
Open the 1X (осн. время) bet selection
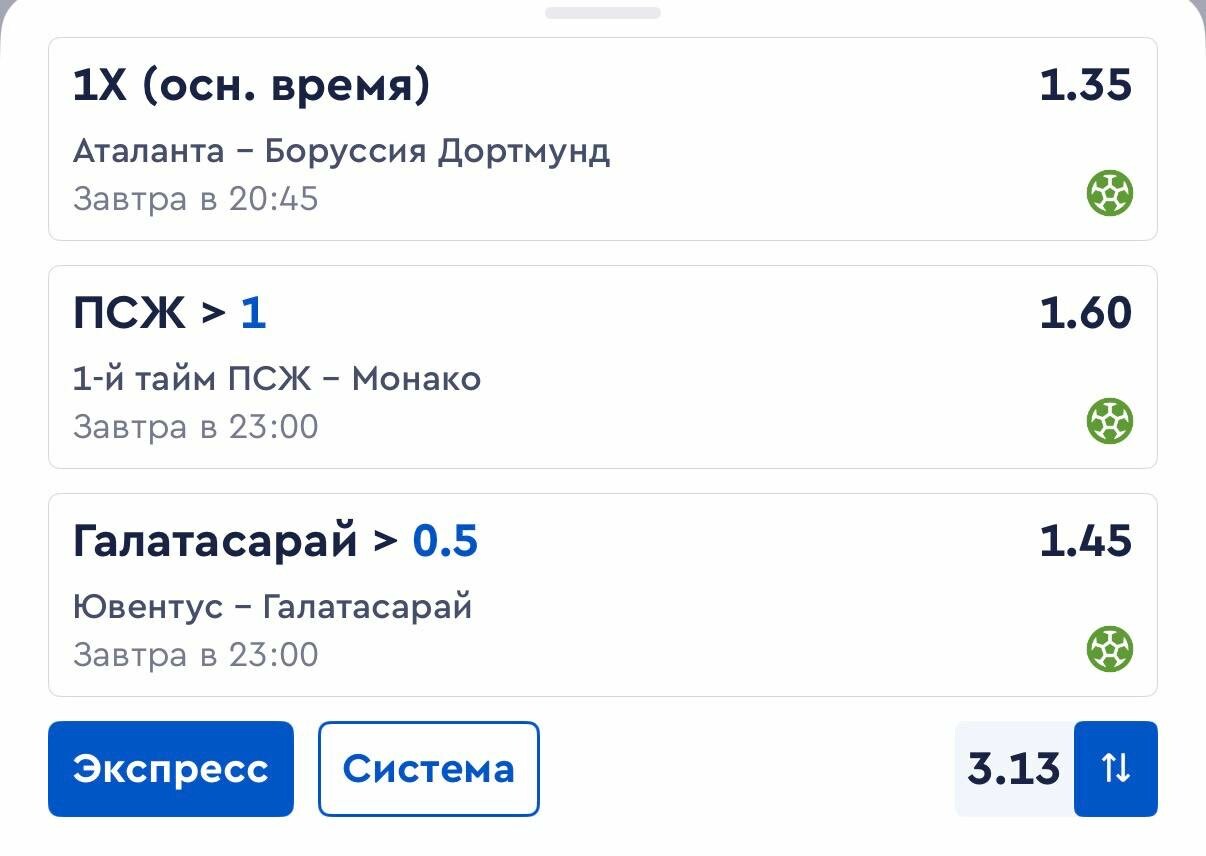pos(251,86)
